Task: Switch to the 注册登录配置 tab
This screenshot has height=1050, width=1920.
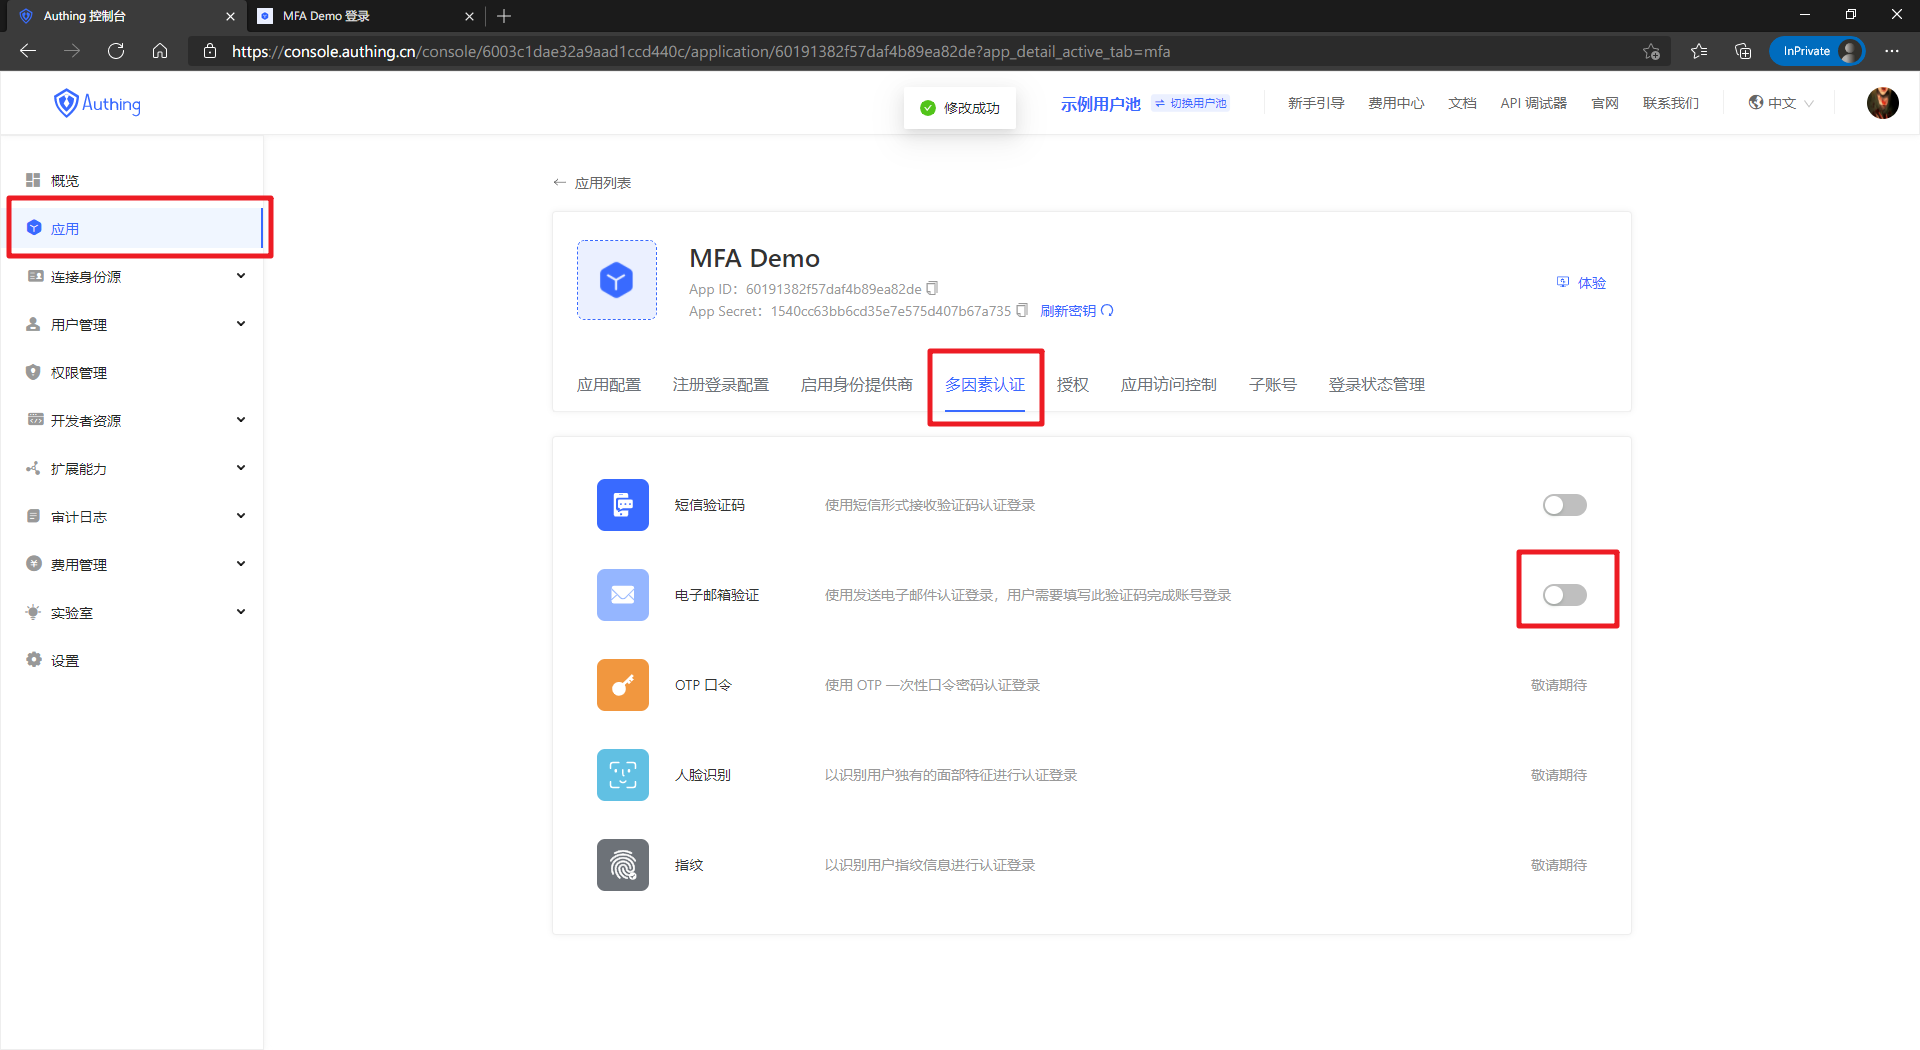Action: click(721, 385)
